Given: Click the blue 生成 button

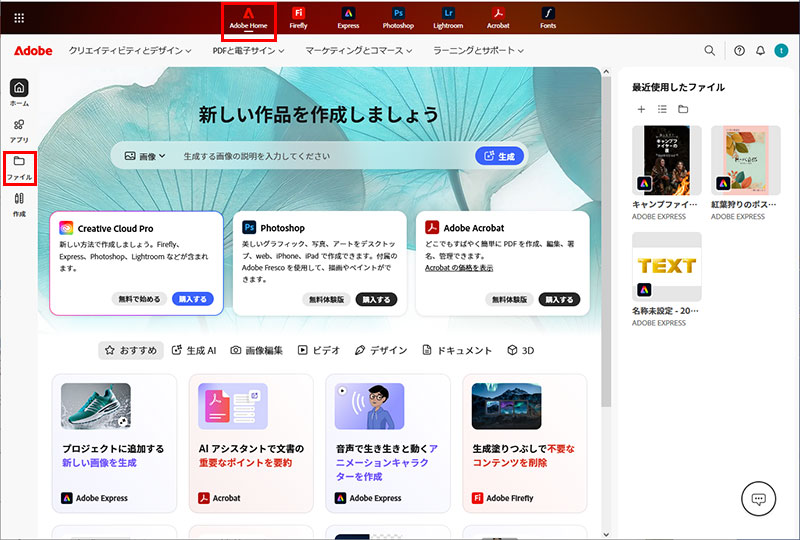Looking at the screenshot, I should 499,156.
